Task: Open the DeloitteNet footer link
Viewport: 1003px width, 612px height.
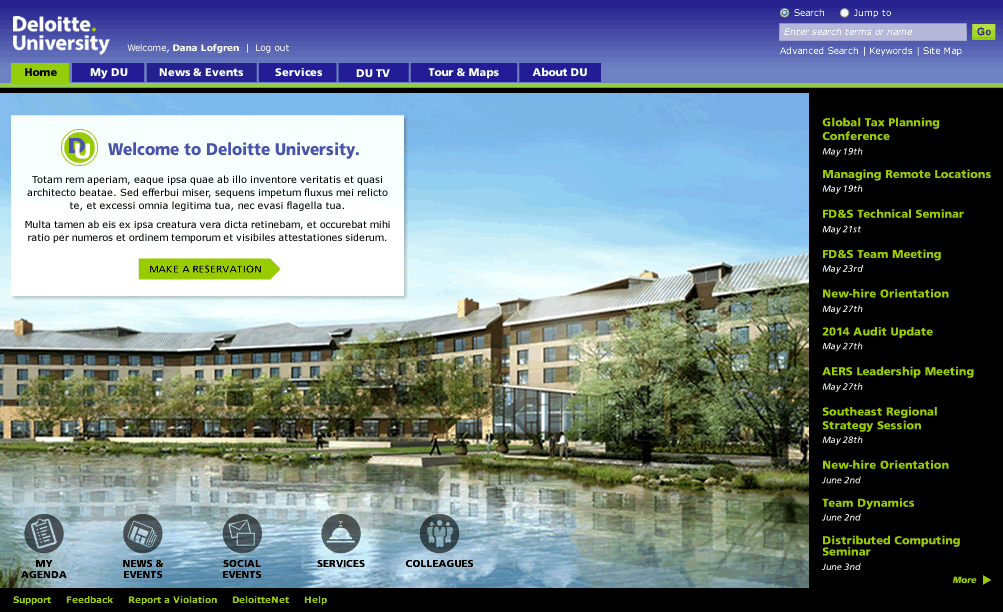Action: (x=260, y=600)
